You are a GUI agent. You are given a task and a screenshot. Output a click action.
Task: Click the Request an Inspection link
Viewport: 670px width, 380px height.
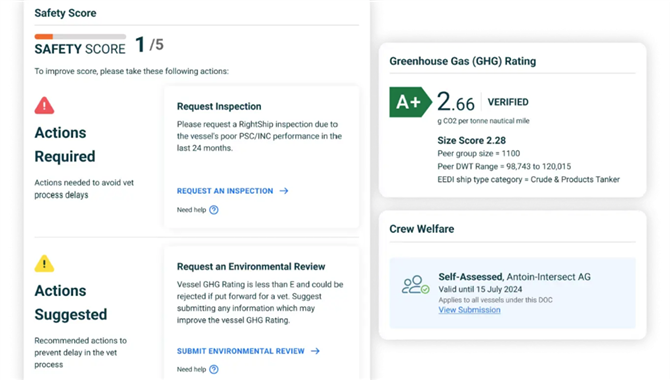point(225,191)
